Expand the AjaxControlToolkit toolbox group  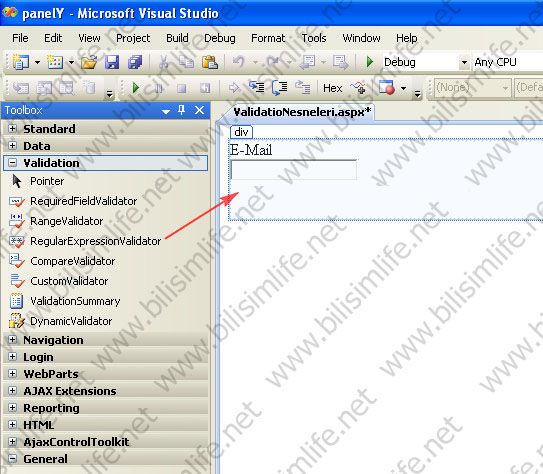click(12, 441)
